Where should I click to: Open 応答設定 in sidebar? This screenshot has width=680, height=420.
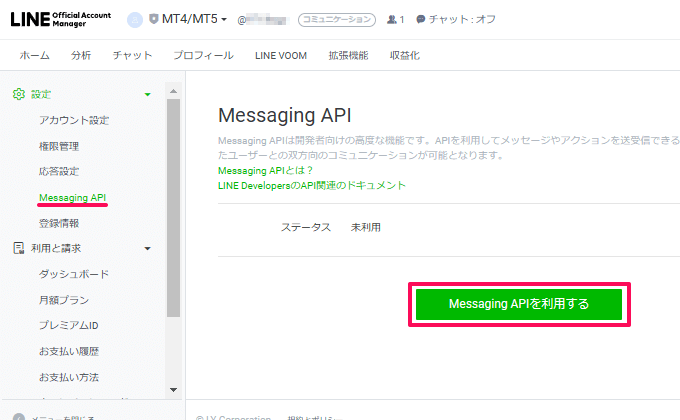click(x=59, y=171)
